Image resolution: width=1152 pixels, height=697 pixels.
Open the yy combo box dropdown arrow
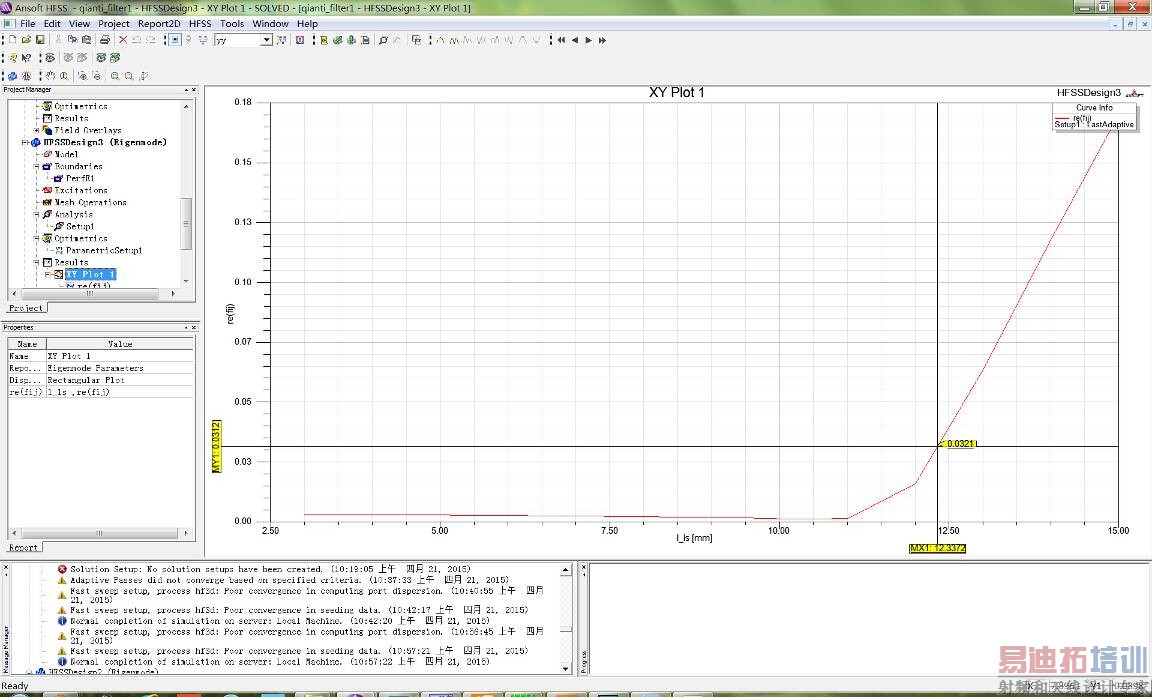coord(266,40)
